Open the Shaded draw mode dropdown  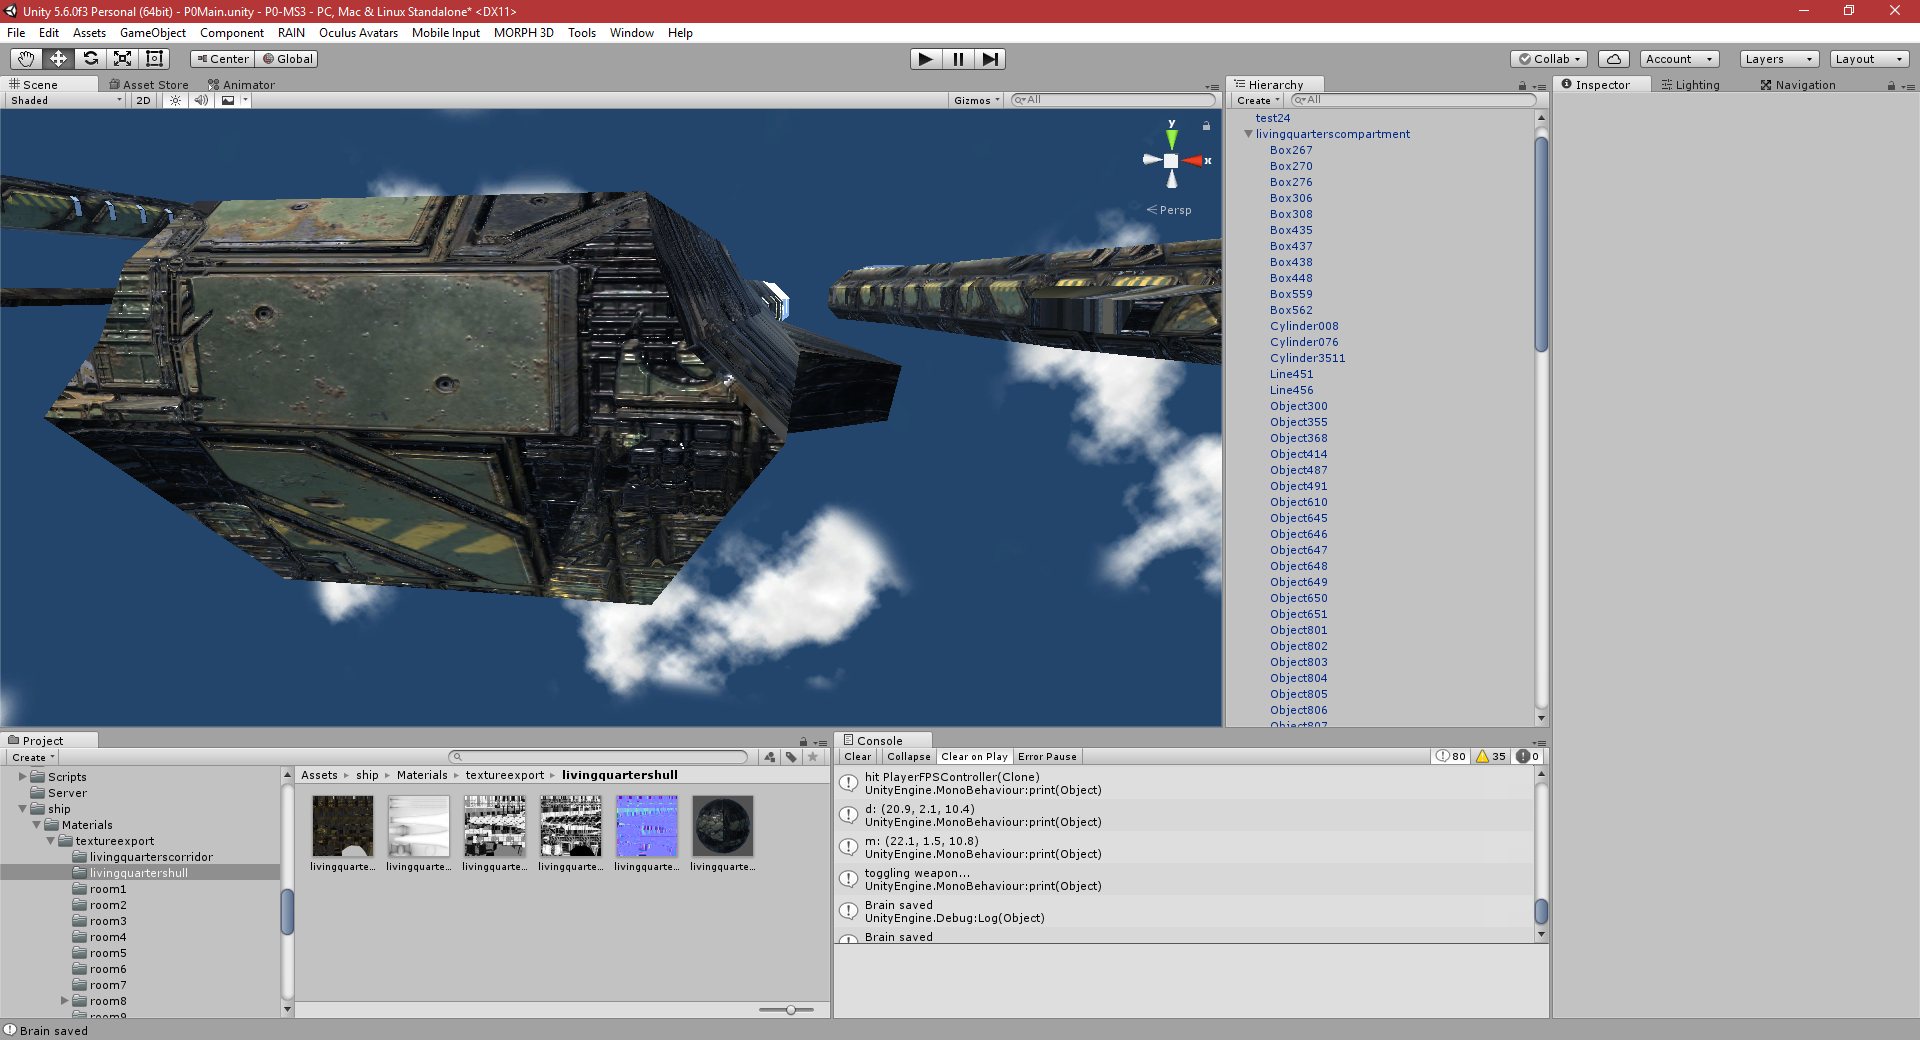click(63, 100)
